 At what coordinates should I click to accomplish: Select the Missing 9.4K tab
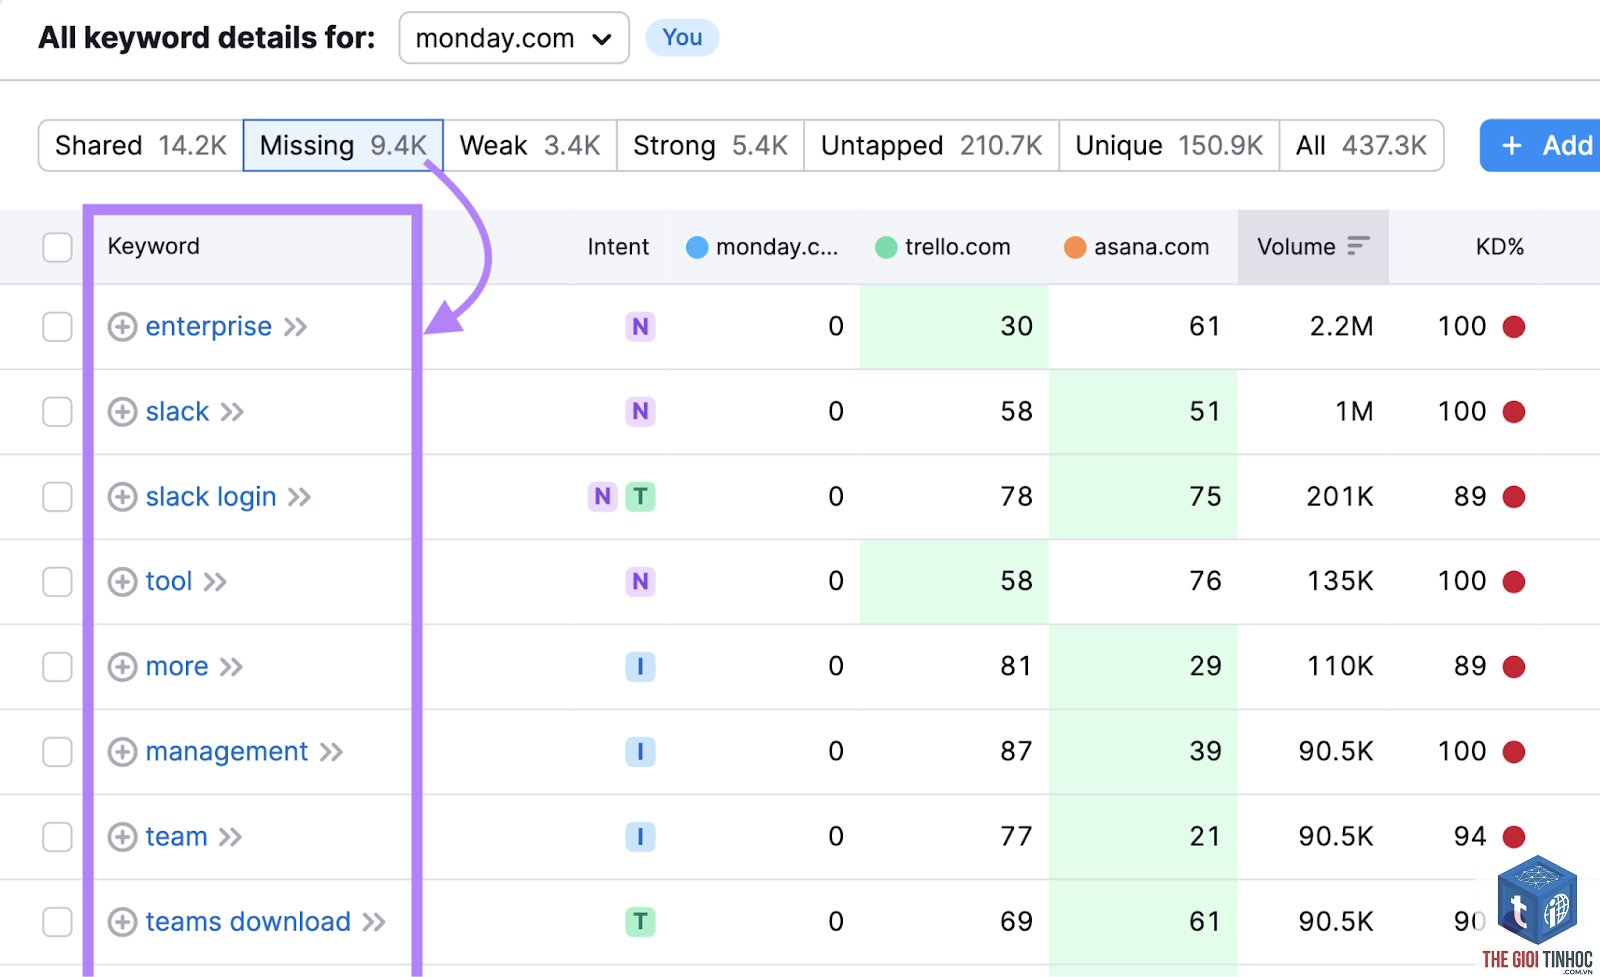pyautogui.click(x=343, y=146)
